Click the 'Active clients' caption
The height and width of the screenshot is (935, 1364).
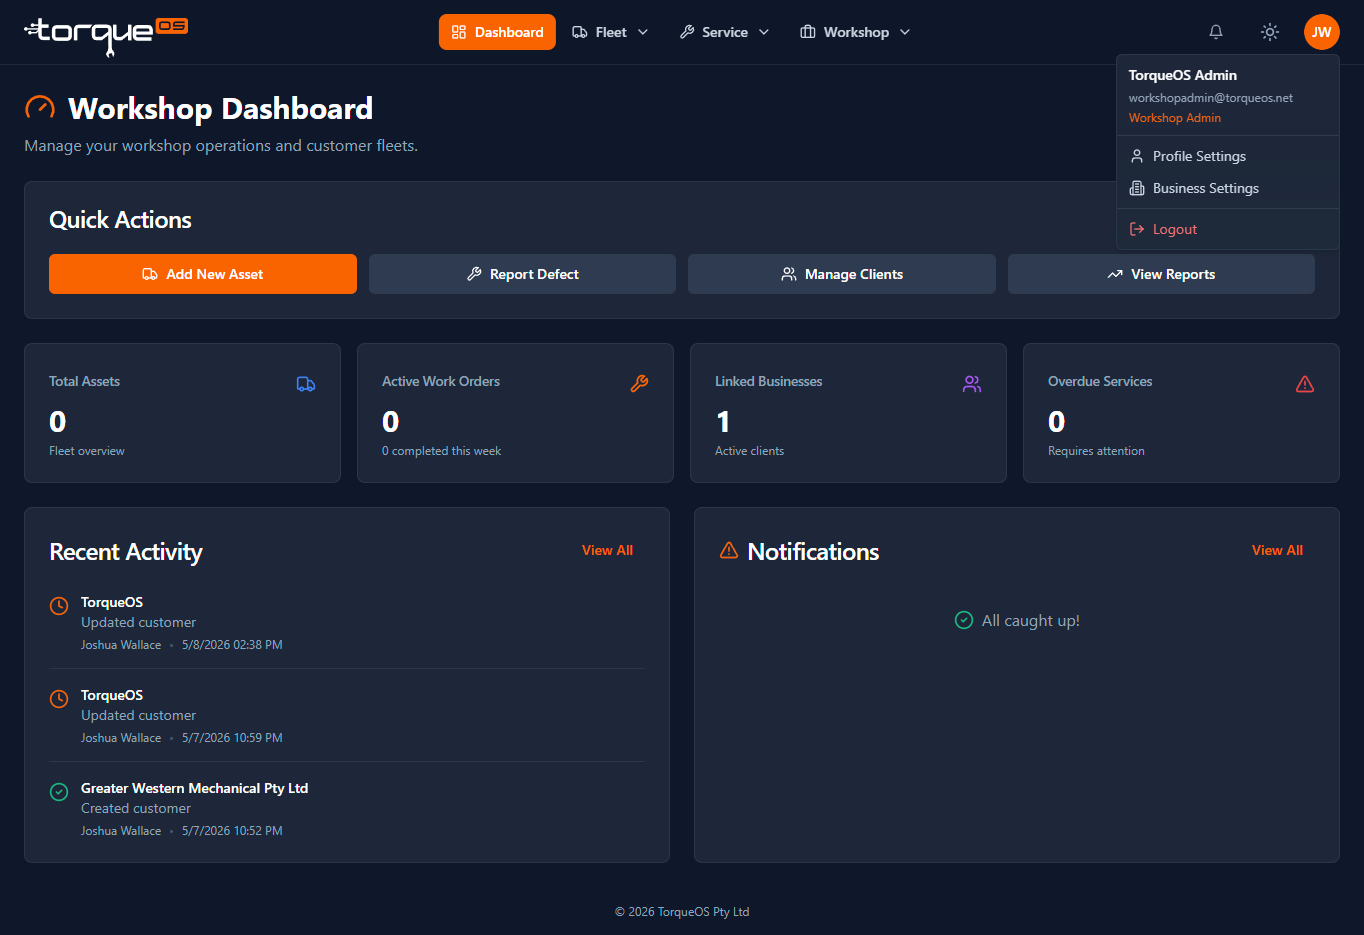[x=749, y=451]
